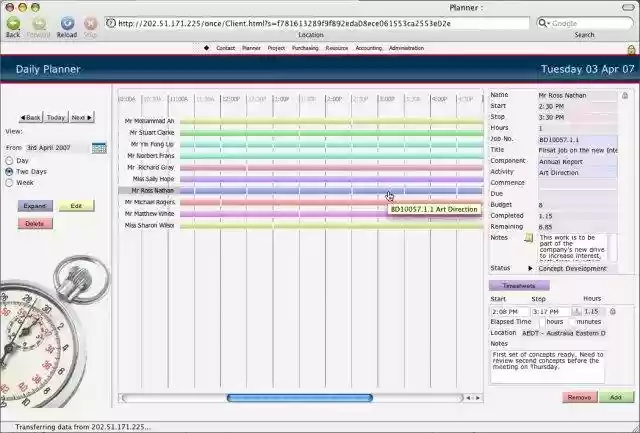This screenshot has height=433, width=640.
Task: Open the Purchasing menu
Action: (x=305, y=48)
